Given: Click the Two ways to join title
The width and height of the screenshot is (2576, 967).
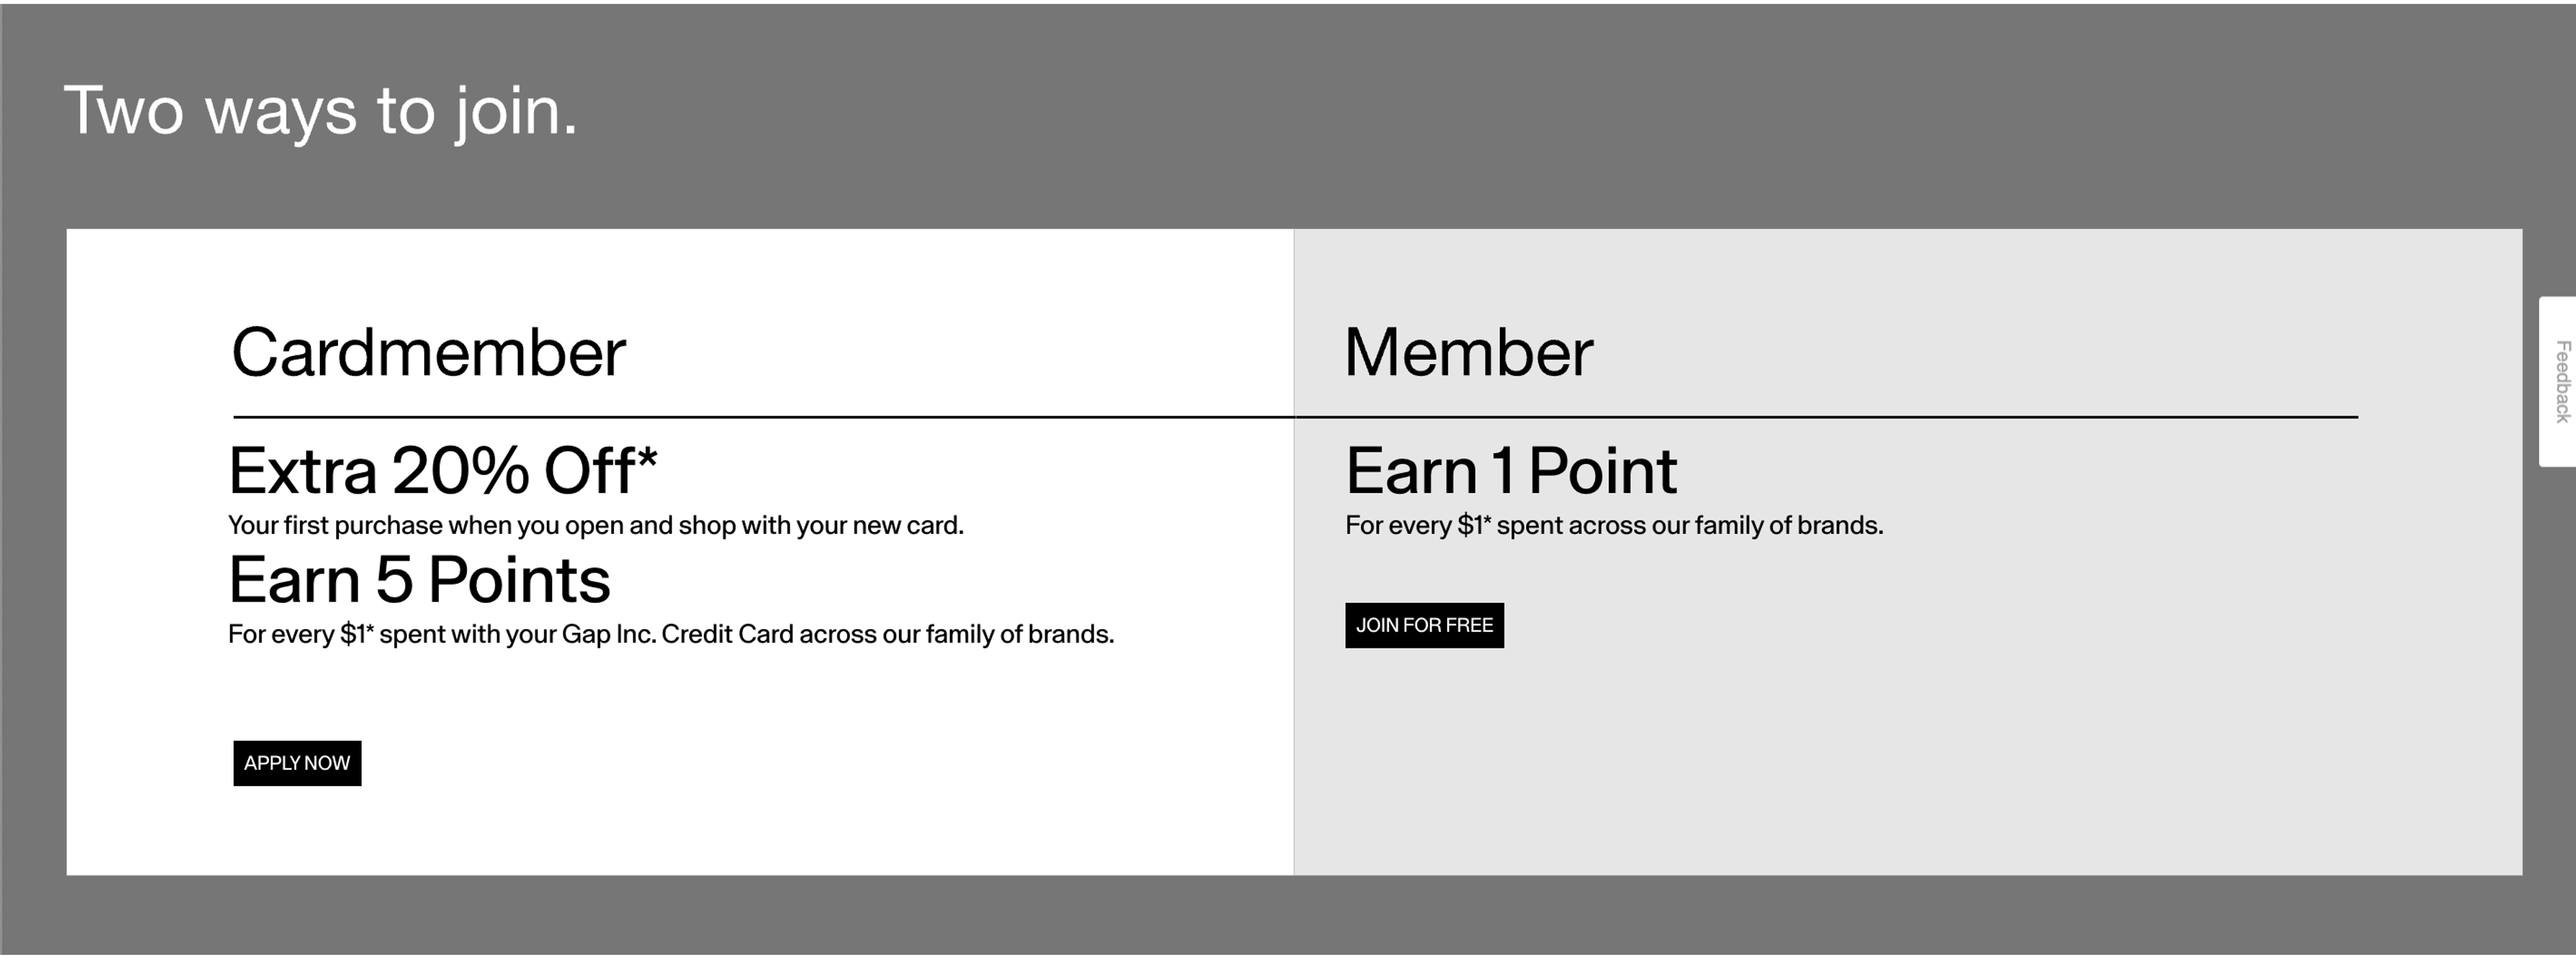Looking at the screenshot, I should point(320,112).
